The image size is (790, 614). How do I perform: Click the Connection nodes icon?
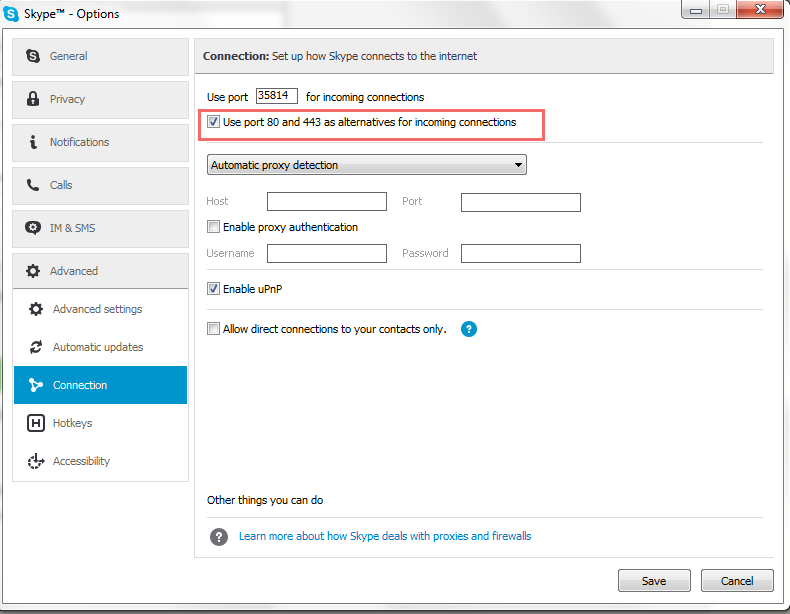click(36, 385)
